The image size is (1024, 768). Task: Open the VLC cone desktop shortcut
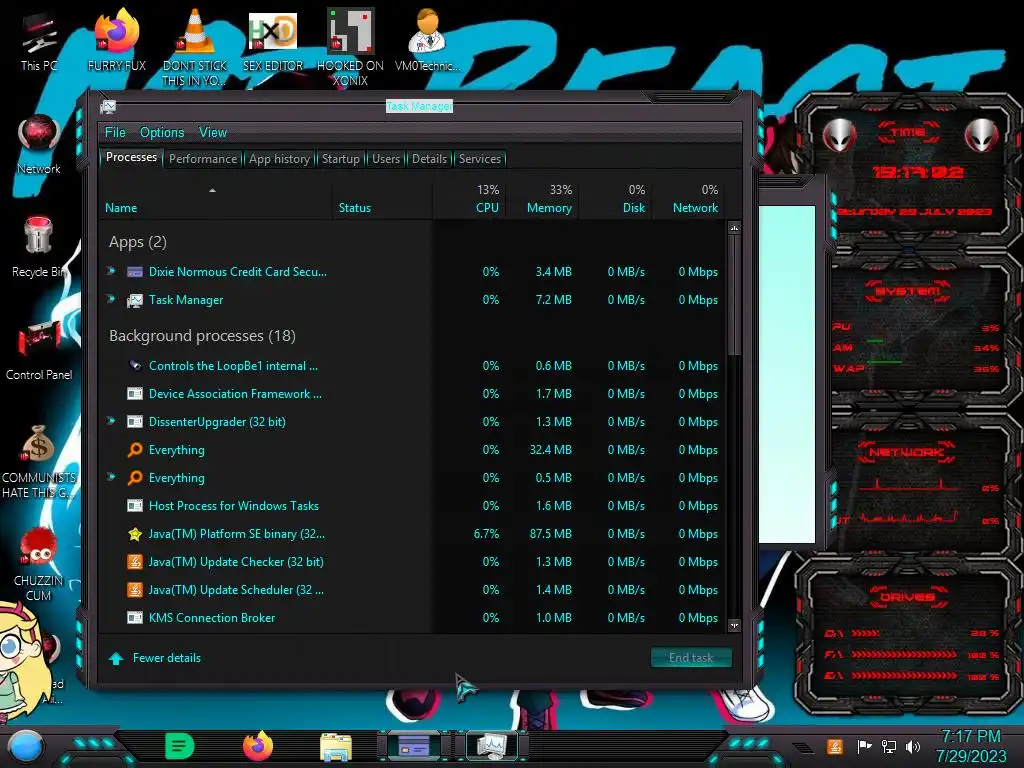[x=195, y=47]
